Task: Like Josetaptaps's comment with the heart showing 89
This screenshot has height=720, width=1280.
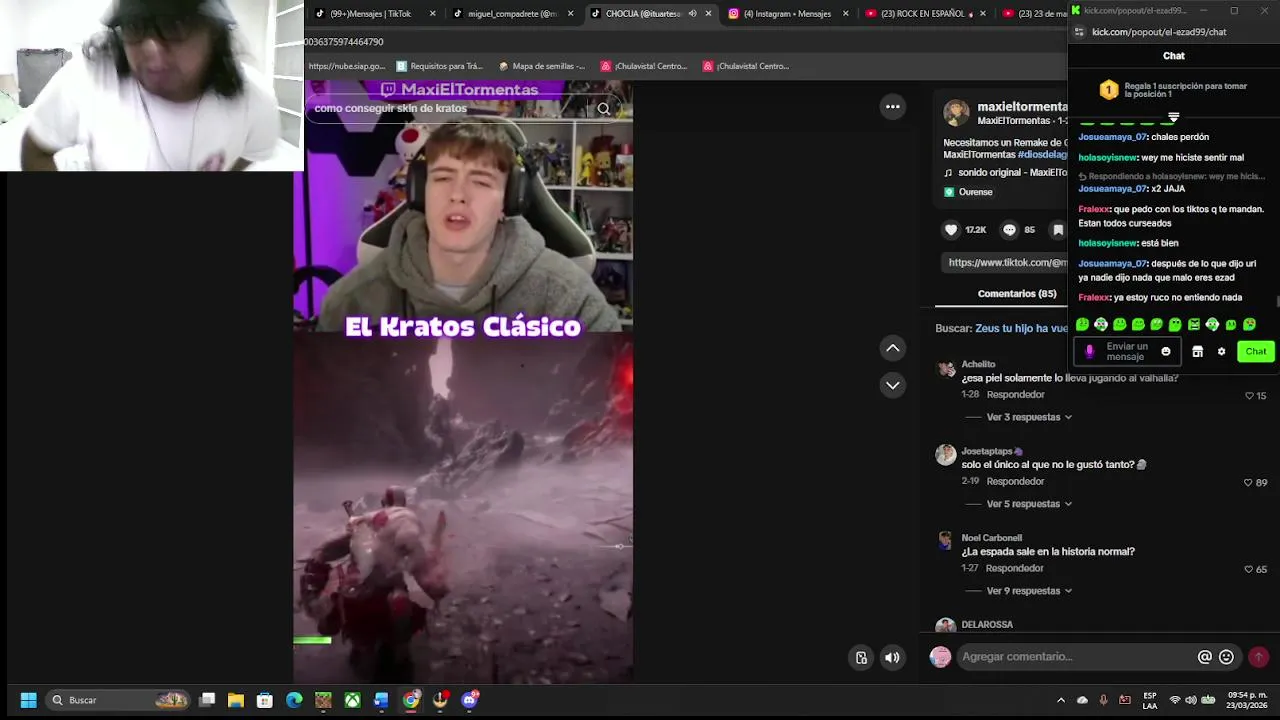Action: 1248,483
